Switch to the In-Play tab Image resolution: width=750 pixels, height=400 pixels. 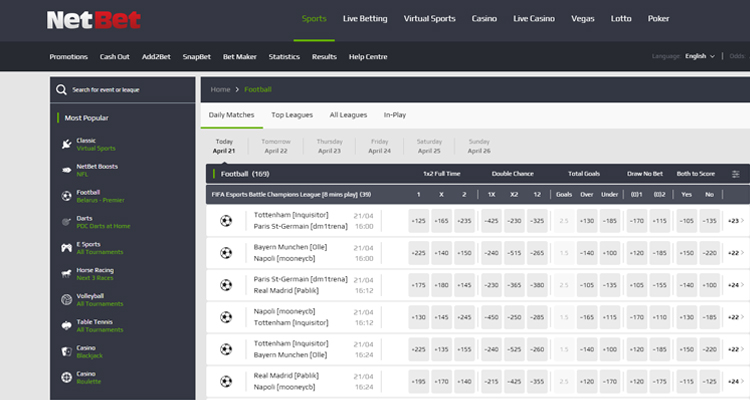tap(395, 115)
